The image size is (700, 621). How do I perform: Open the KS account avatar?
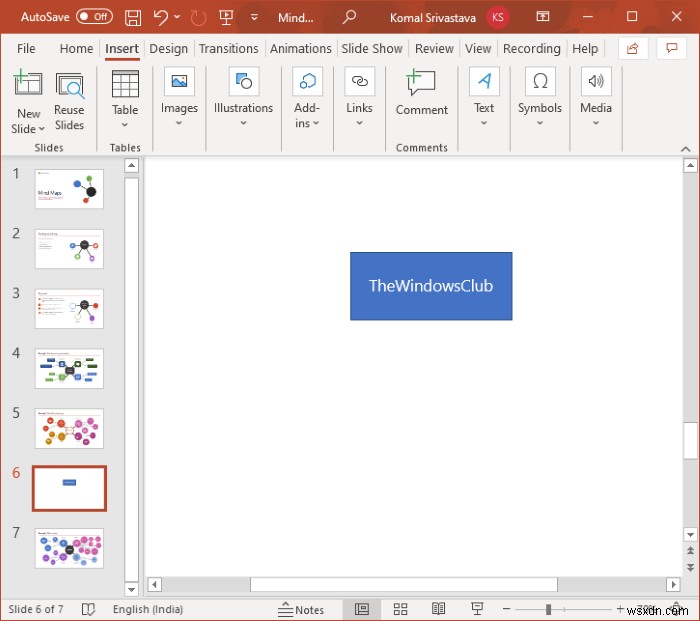tap(497, 17)
